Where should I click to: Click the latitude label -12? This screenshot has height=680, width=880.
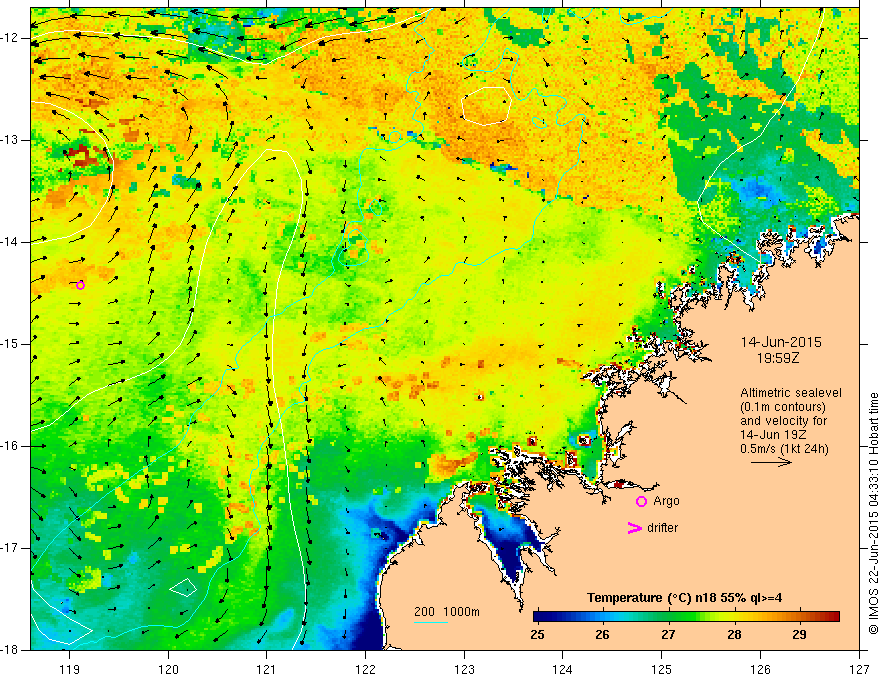11,38
